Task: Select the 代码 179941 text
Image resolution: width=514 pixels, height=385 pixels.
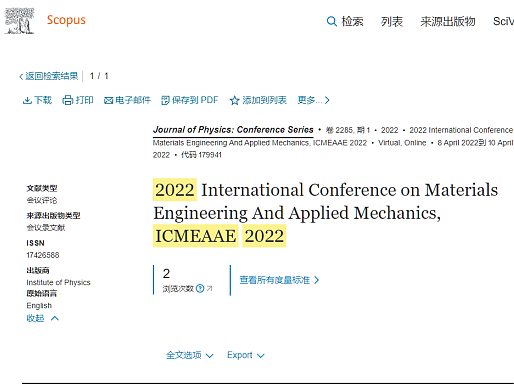Action: tap(201, 155)
